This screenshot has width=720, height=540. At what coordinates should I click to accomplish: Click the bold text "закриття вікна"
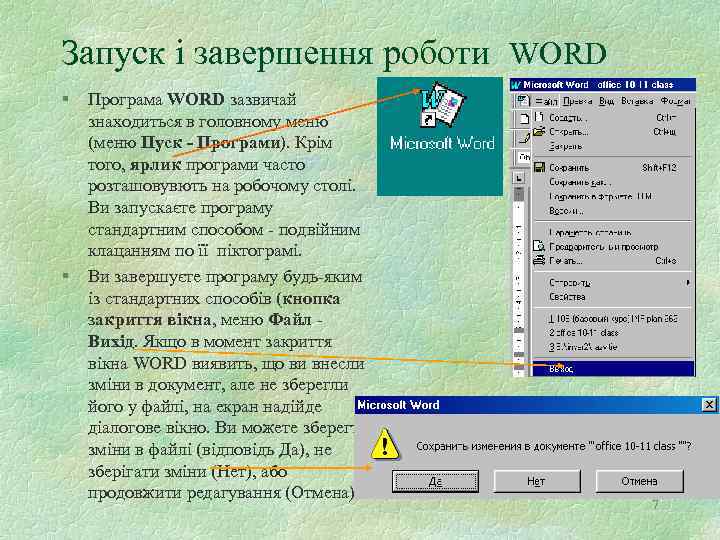coord(150,320)
